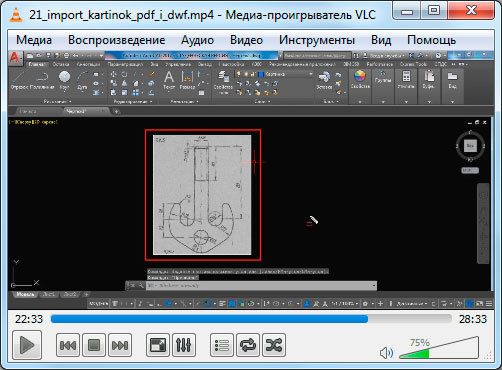Seek in video using blue progress bar
The height and width of the screenshot is (370, 502).
tap(251, 319)
